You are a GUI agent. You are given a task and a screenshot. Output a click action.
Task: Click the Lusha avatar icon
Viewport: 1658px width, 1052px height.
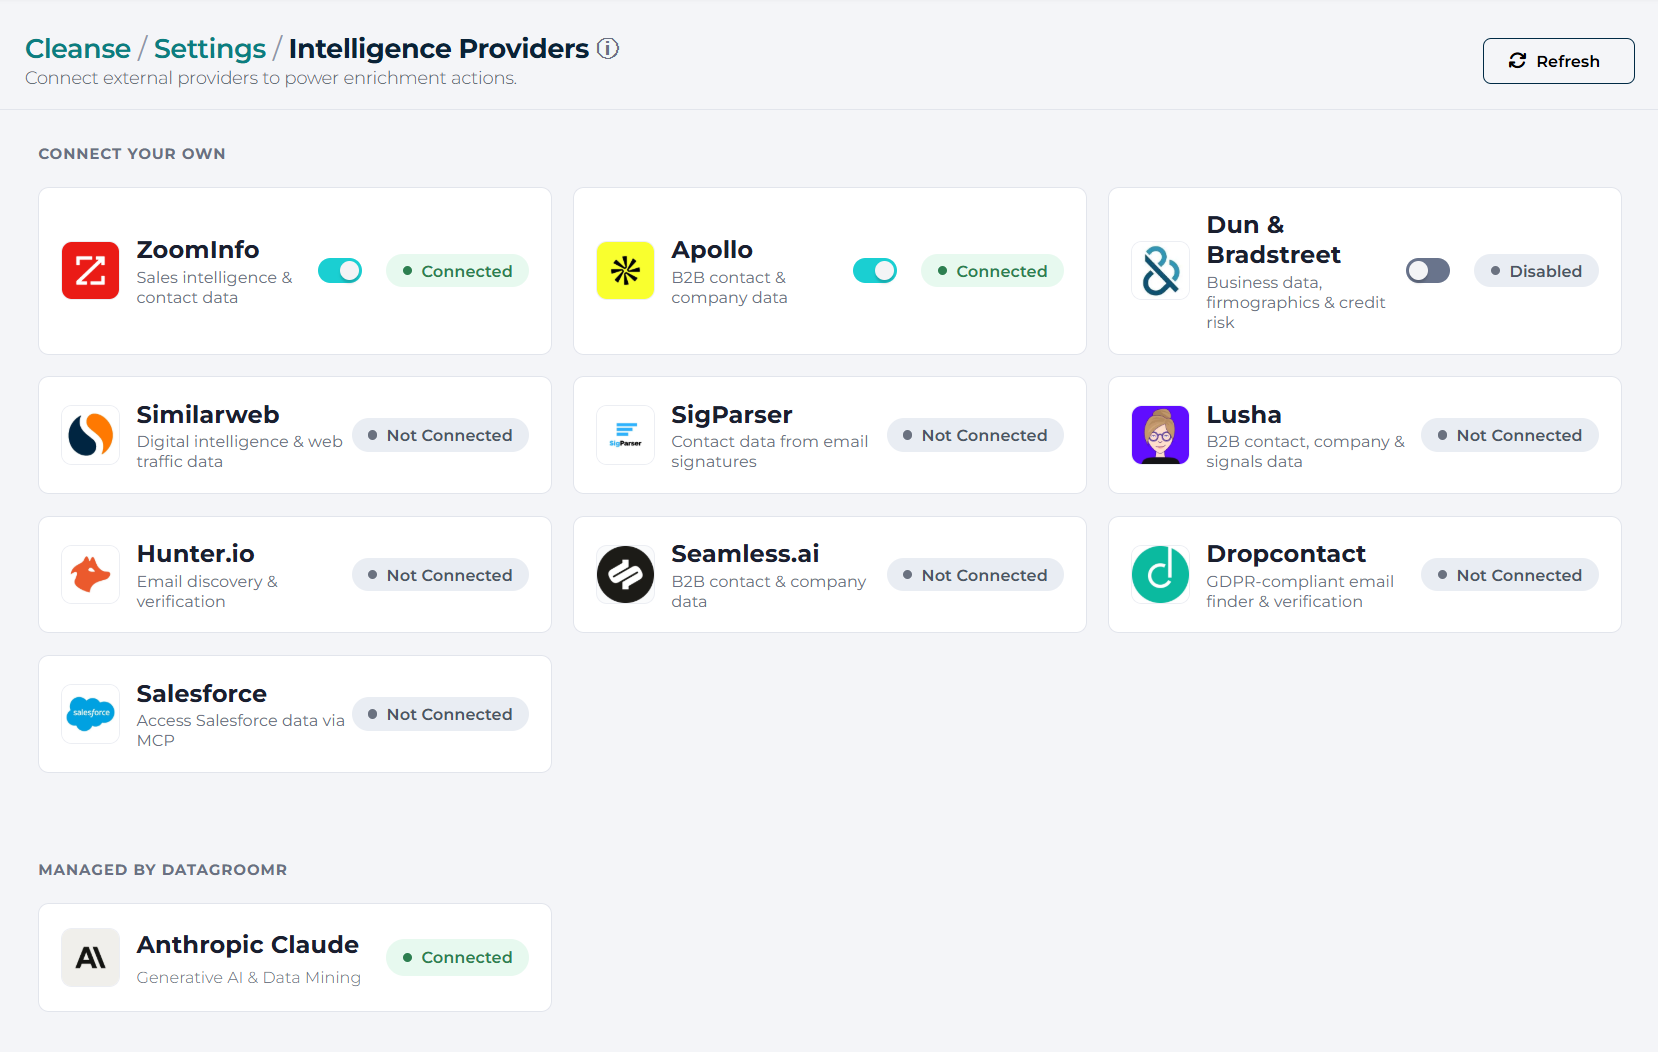(1160, 435)
